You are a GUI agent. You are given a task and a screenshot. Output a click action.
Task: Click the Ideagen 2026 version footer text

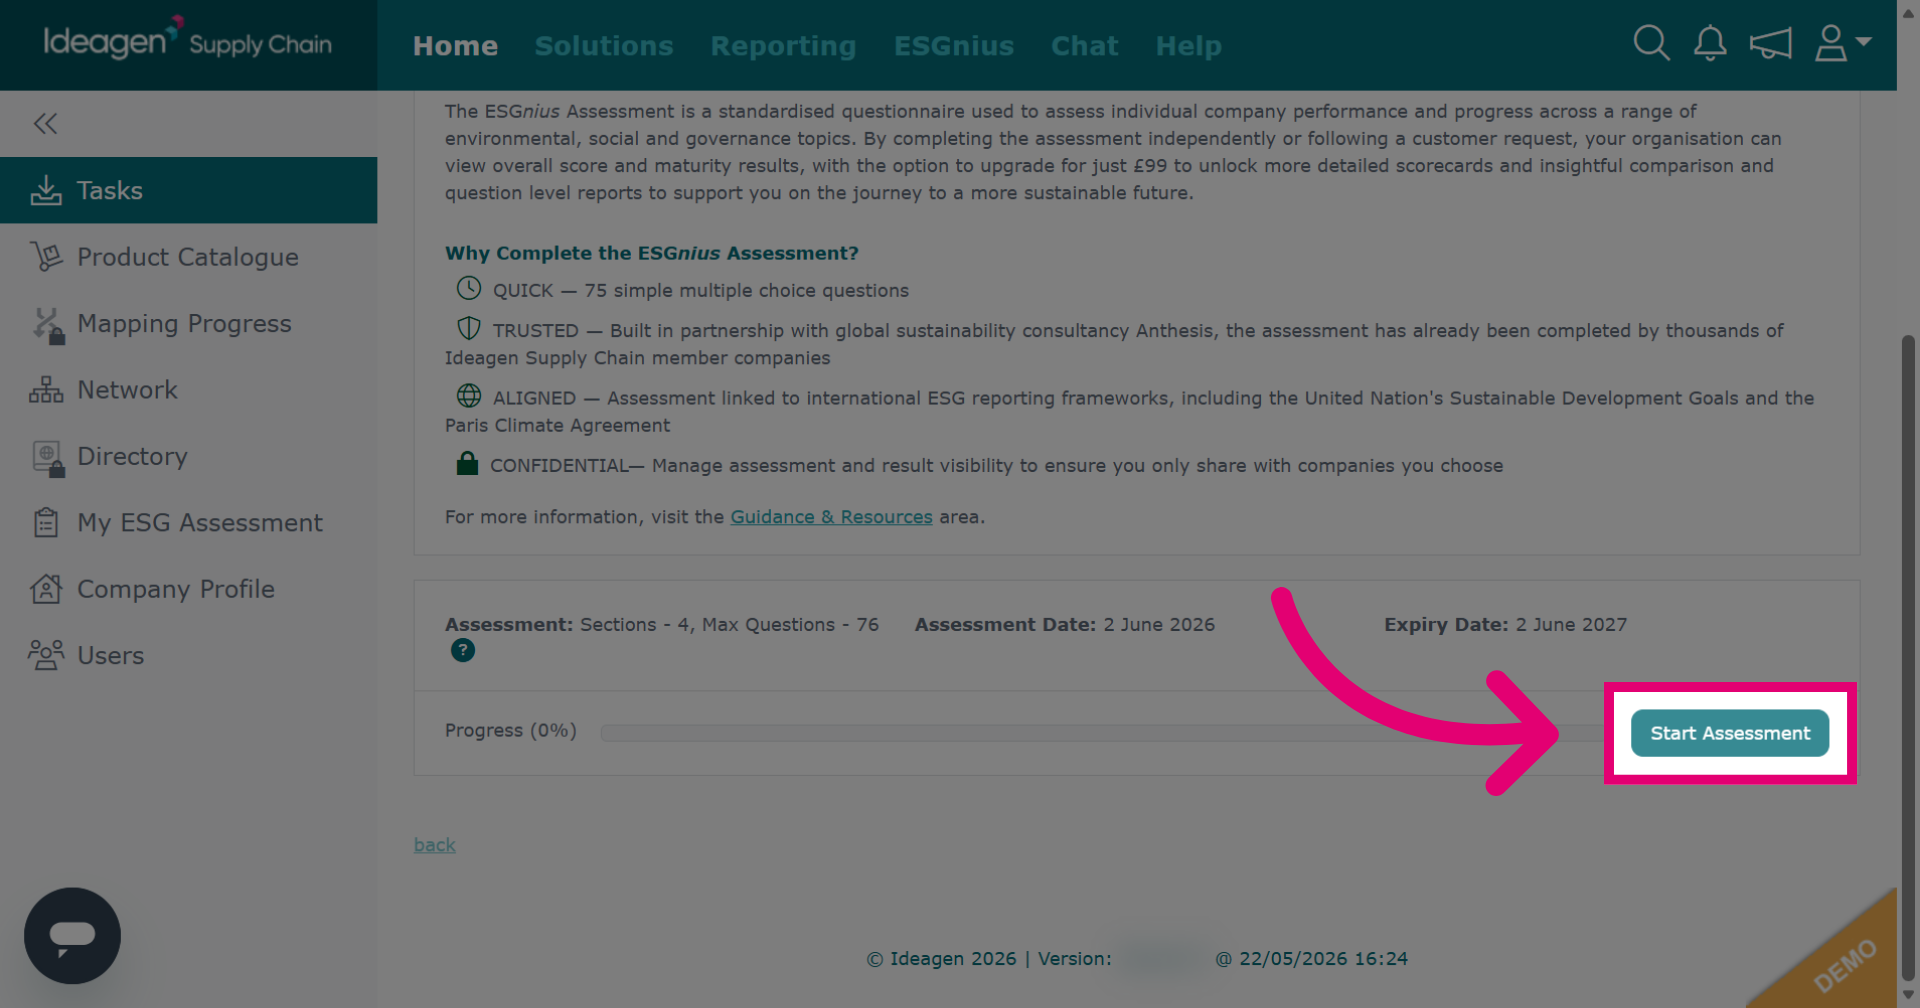click(1137, 959)
